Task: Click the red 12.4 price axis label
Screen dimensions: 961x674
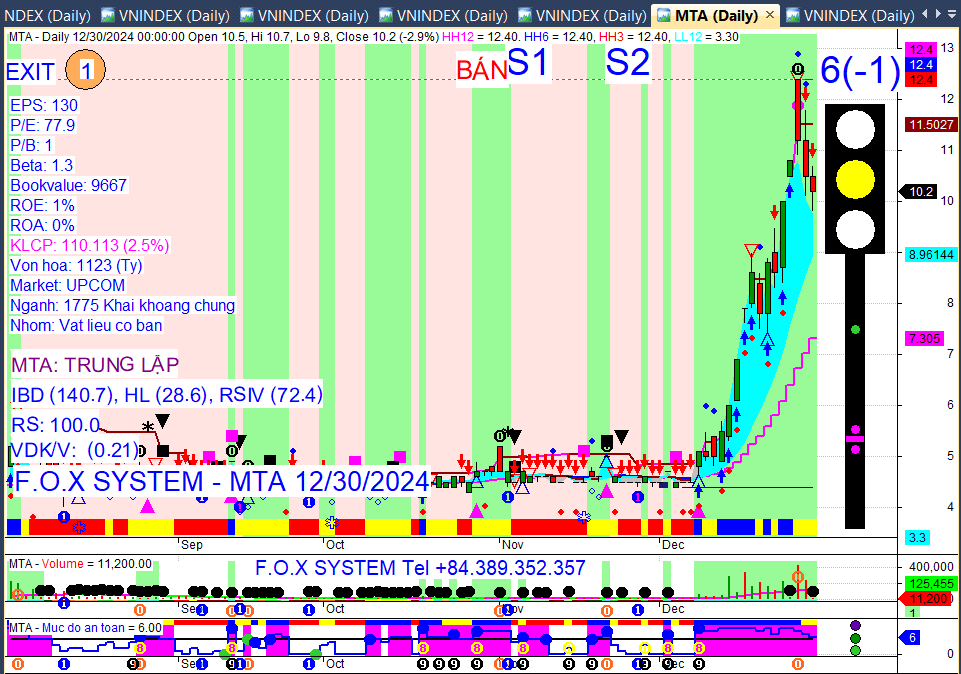Action: tap(921, 79)
